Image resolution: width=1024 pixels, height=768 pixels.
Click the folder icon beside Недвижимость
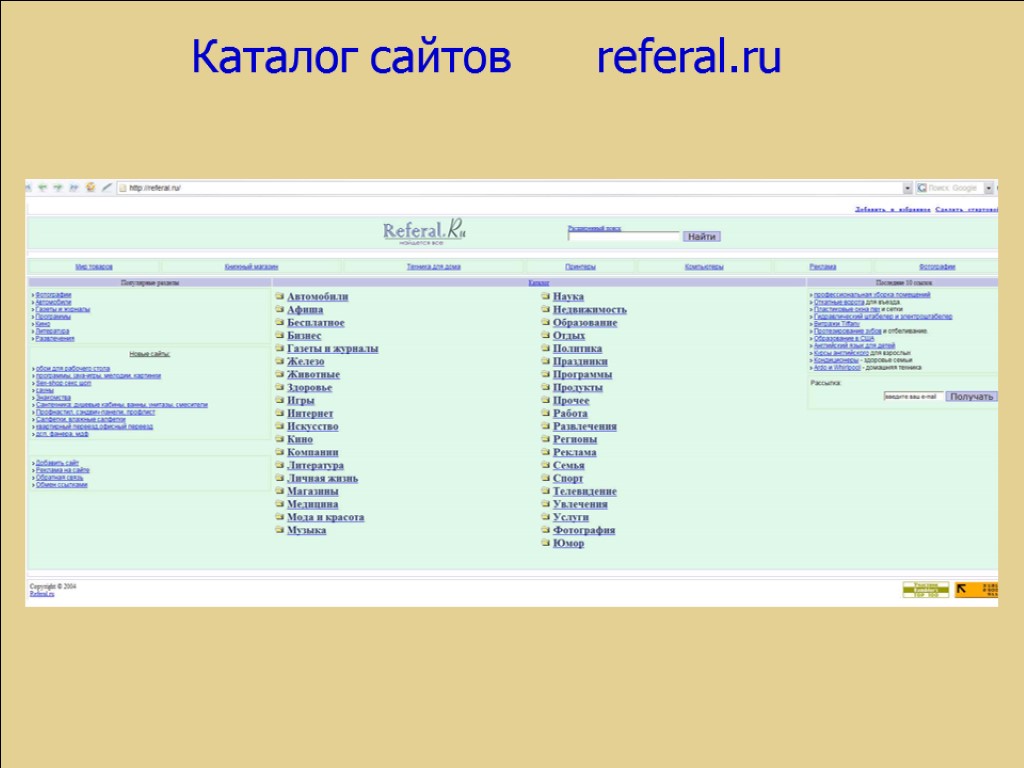coord(545,309)
